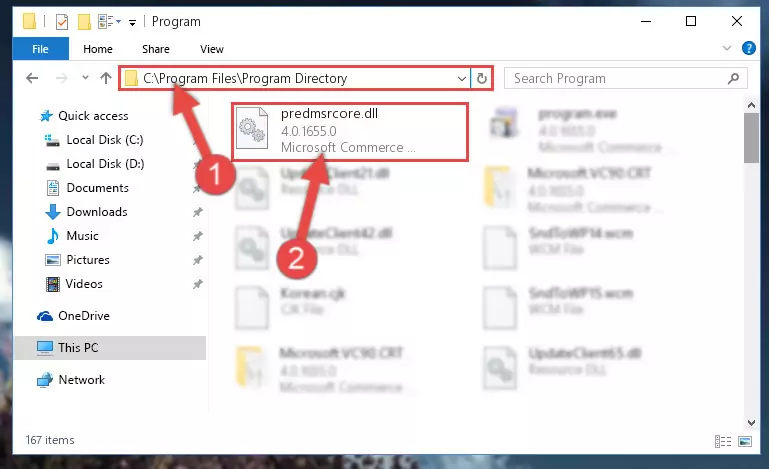This screenshot has height=469, width=769.
Task: Open Customize Quick Access Toolbar dropdown
Action: click(132, 22)
